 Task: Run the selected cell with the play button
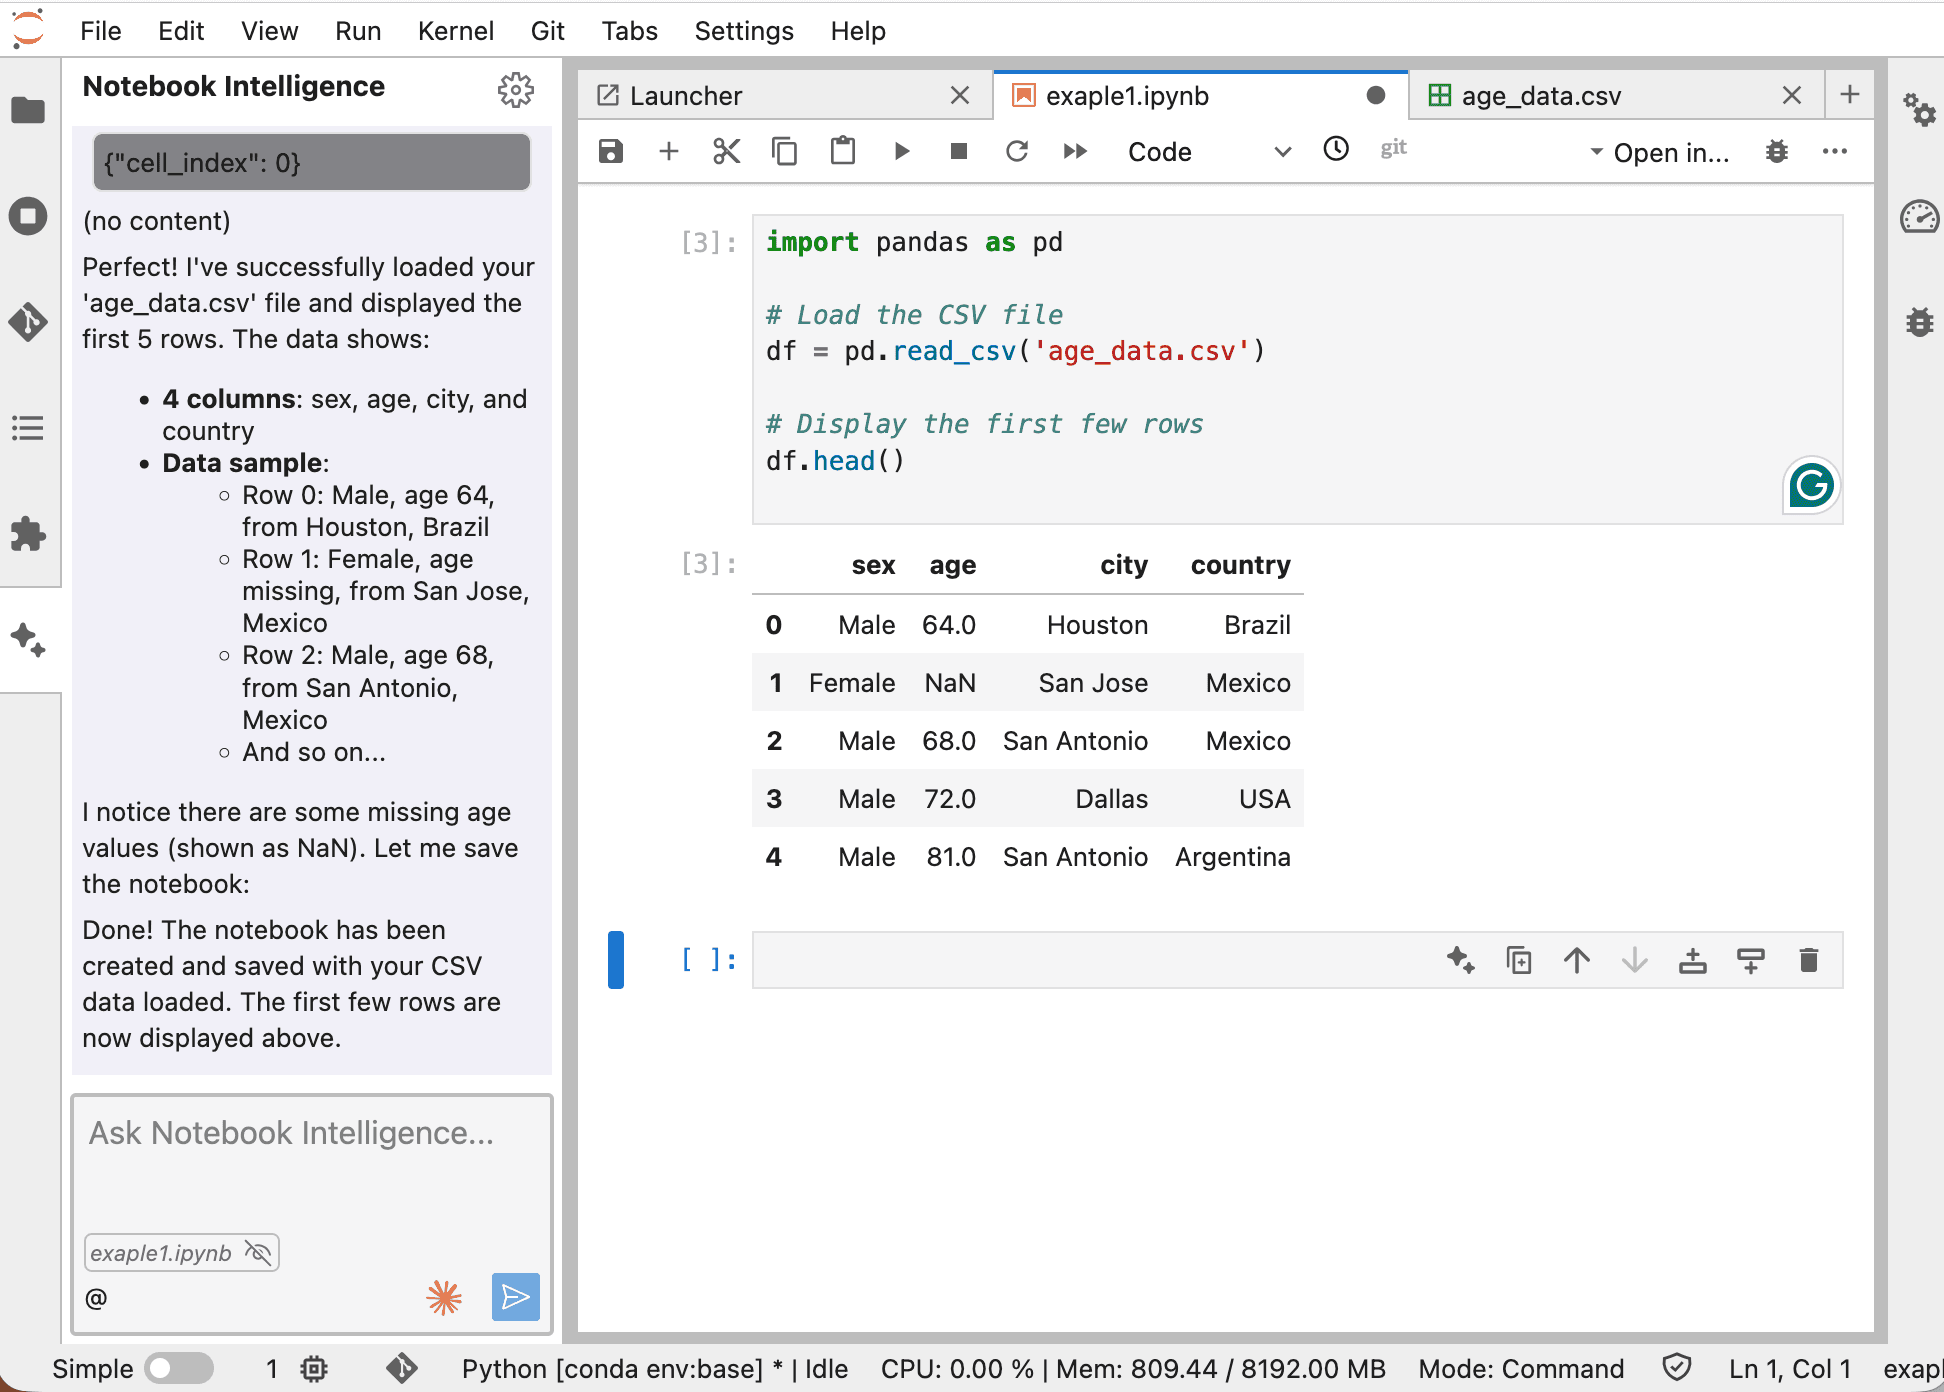[x=901, y=151]
